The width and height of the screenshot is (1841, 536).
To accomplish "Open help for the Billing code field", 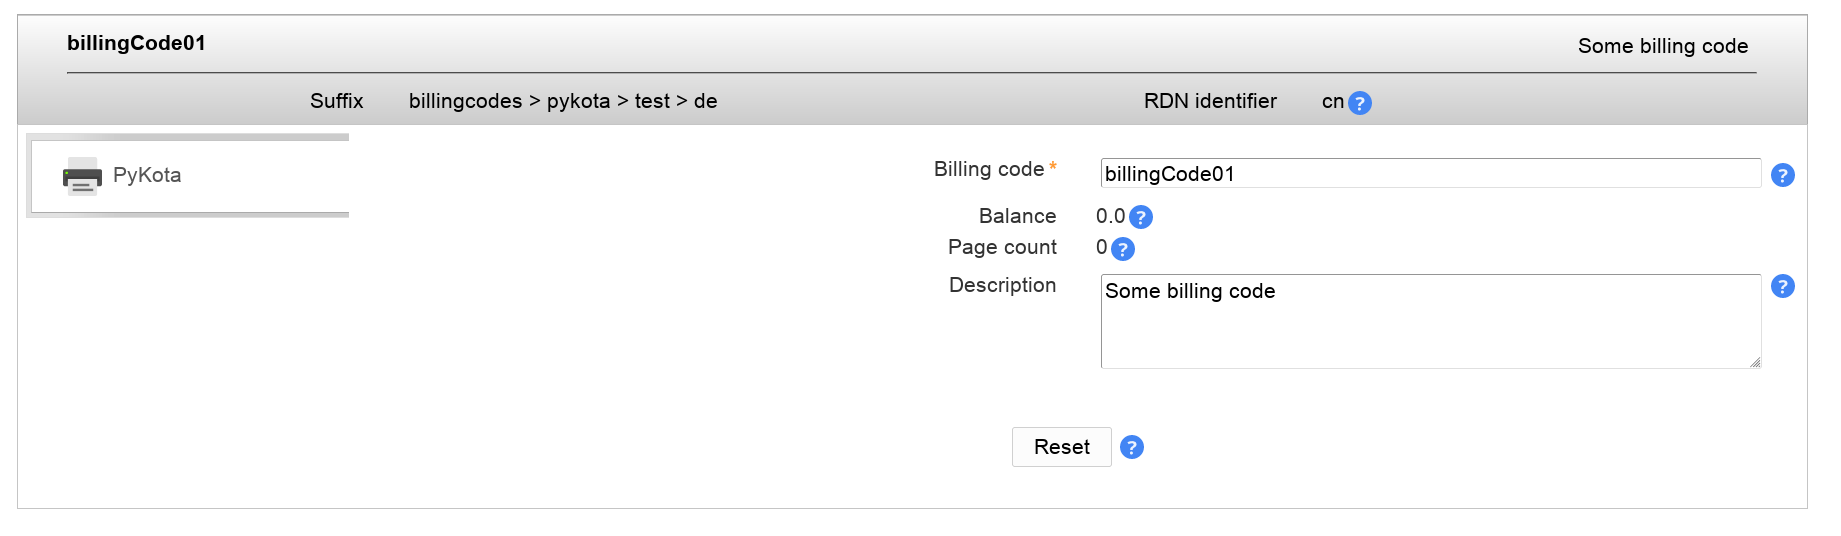I will tap(1782, 175).
